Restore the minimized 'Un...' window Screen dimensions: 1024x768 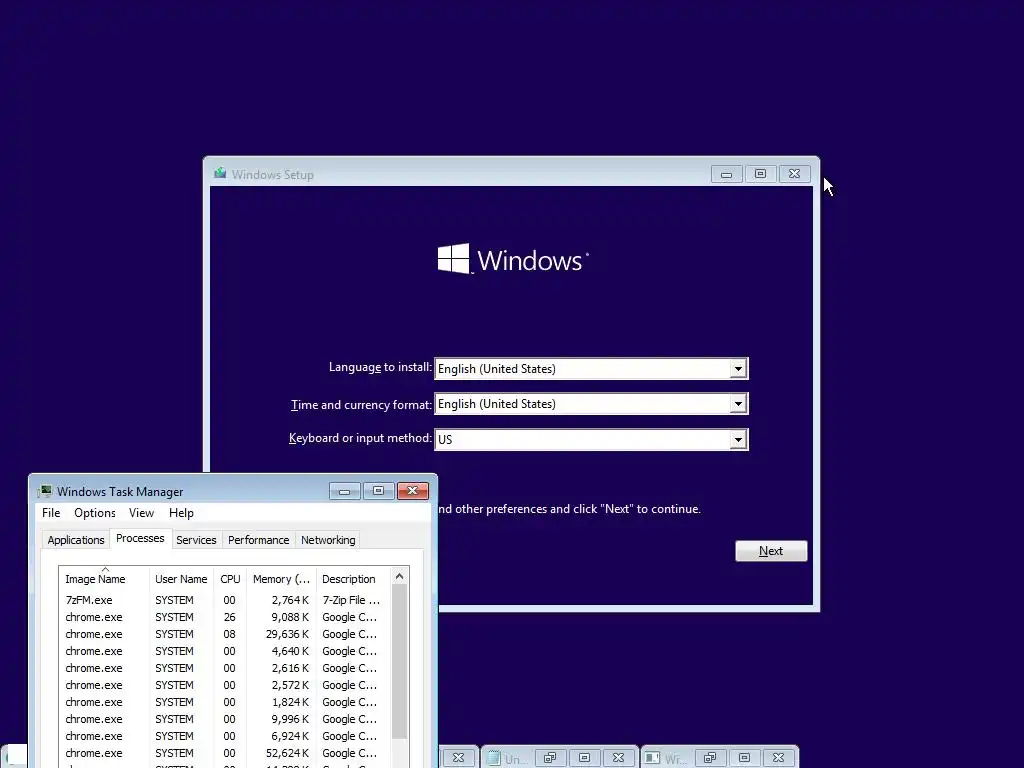tap(550, 758)
